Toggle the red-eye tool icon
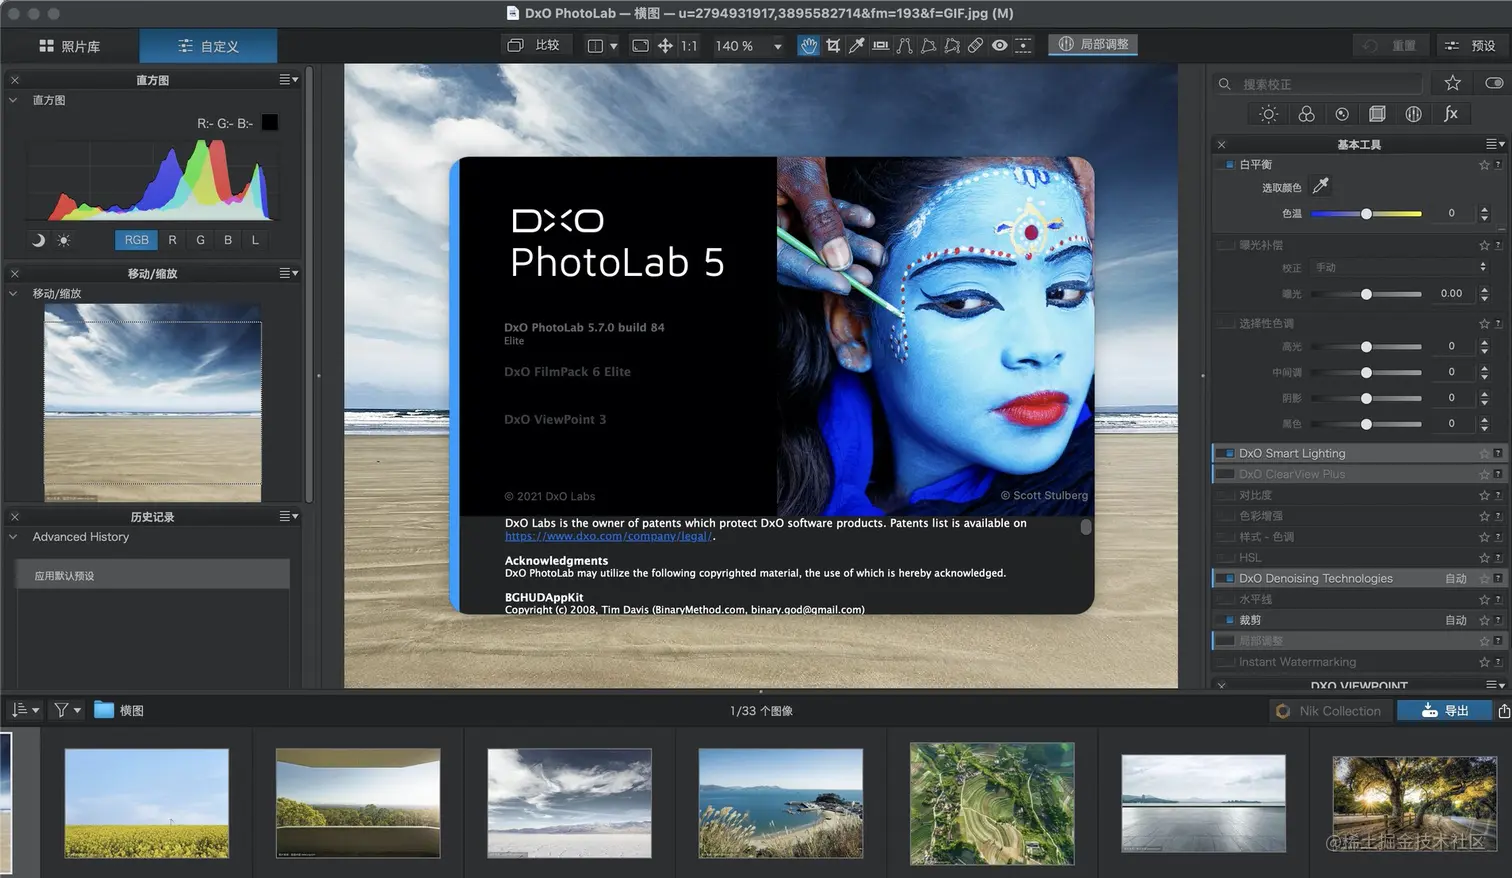1512x878 pixels. tap(999, 45)
